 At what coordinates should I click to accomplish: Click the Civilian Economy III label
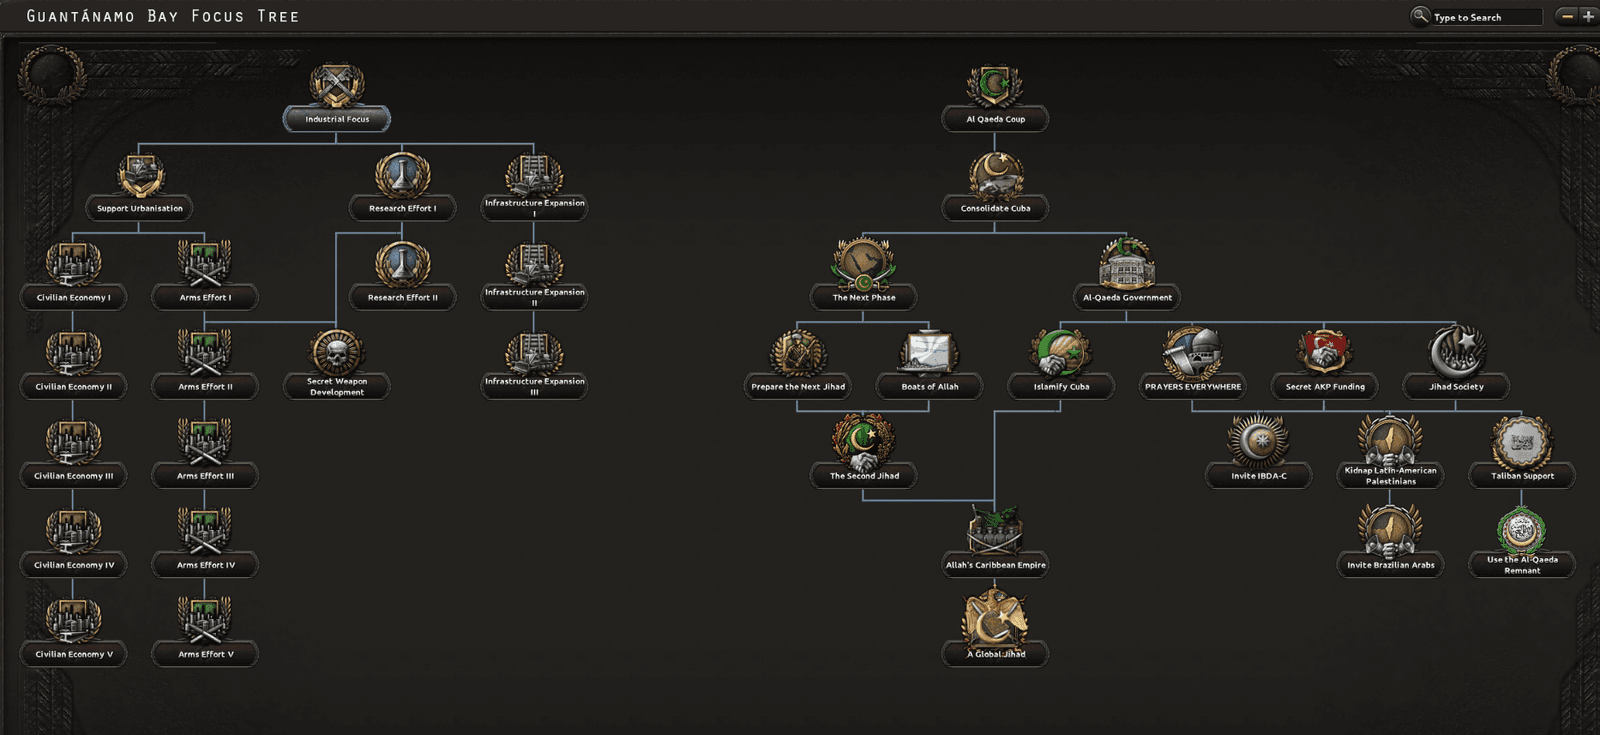click(74, 476)
